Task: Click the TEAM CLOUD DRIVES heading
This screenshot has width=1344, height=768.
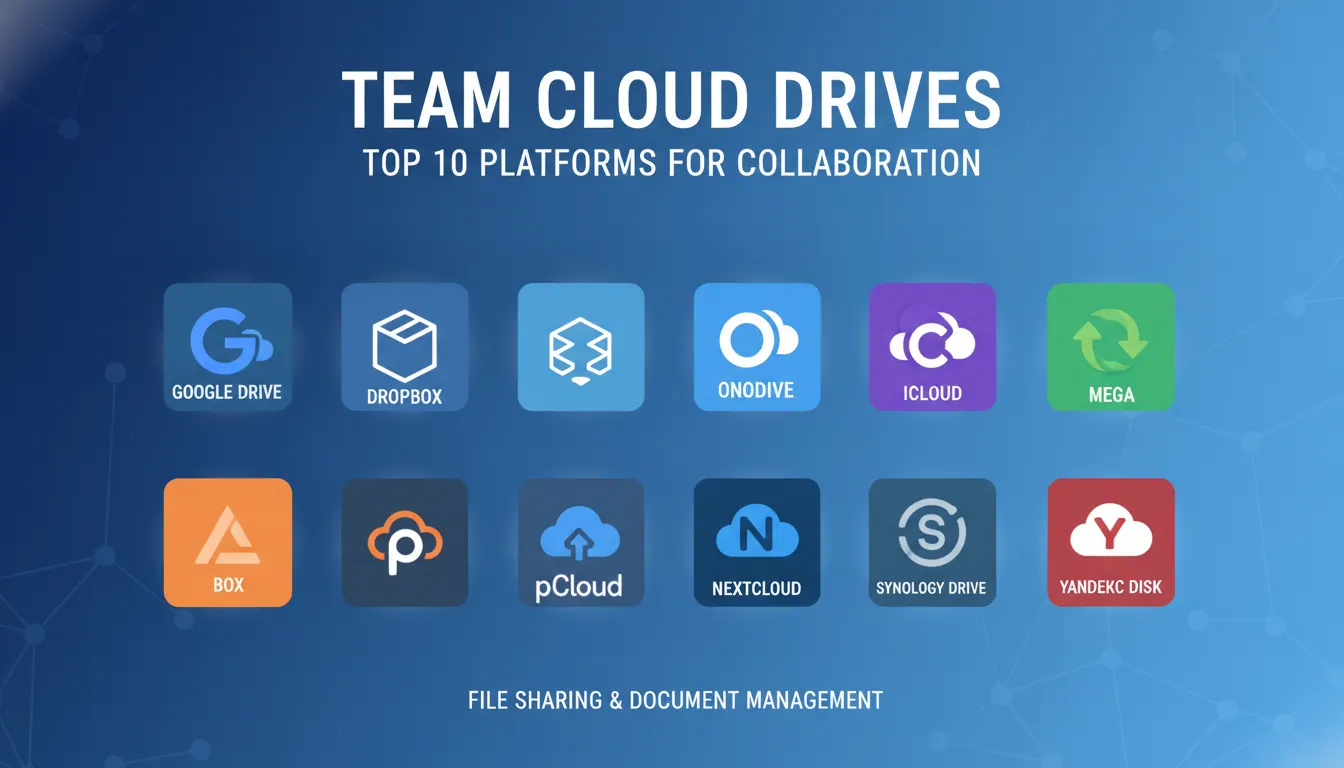Action: click(671, 100)
